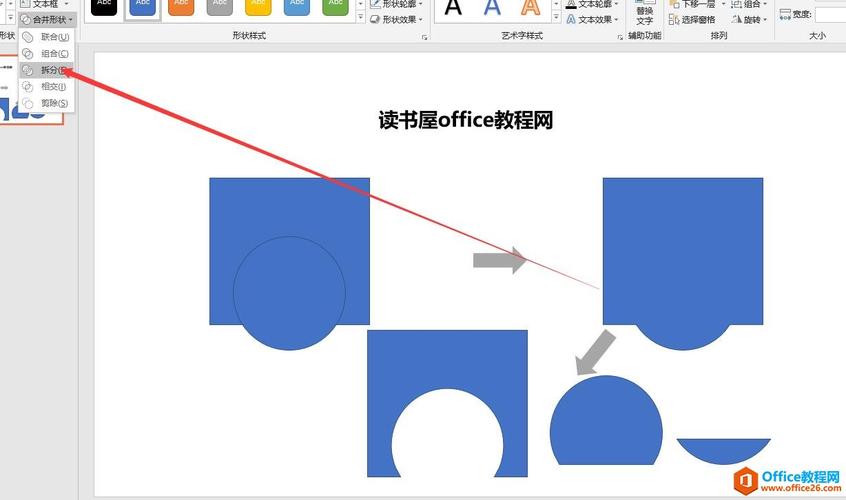This screenshot has height=500, width=846.
Task: Click the 宽度 width input field
Action: 830,14
